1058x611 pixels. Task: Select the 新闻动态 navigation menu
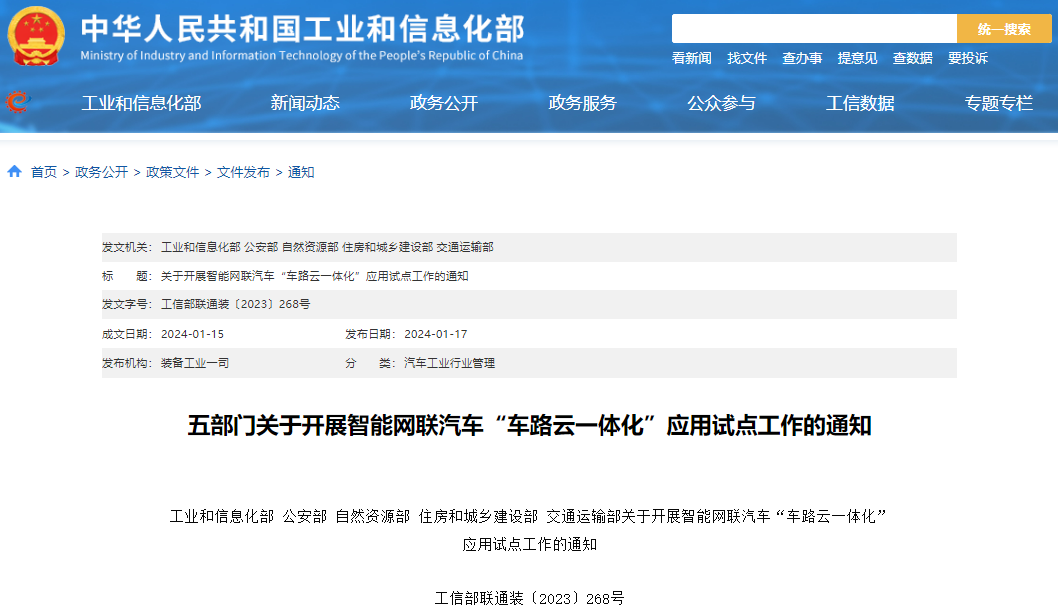(303, 104)
